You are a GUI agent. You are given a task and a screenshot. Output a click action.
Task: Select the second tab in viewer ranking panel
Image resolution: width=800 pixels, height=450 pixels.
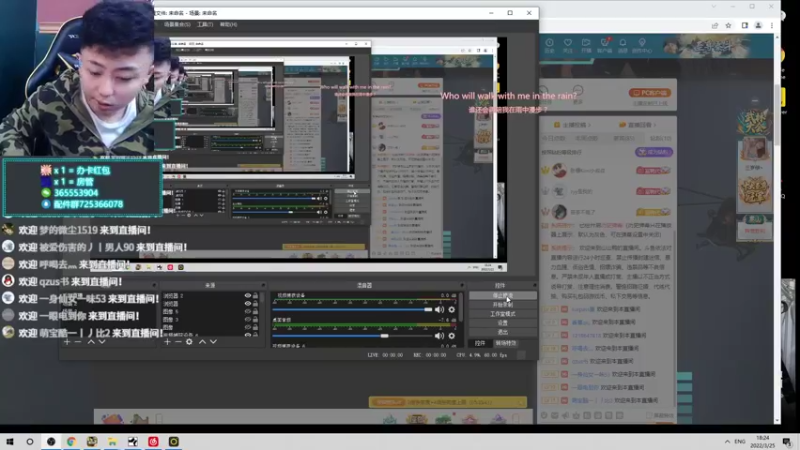coord(587,138)
